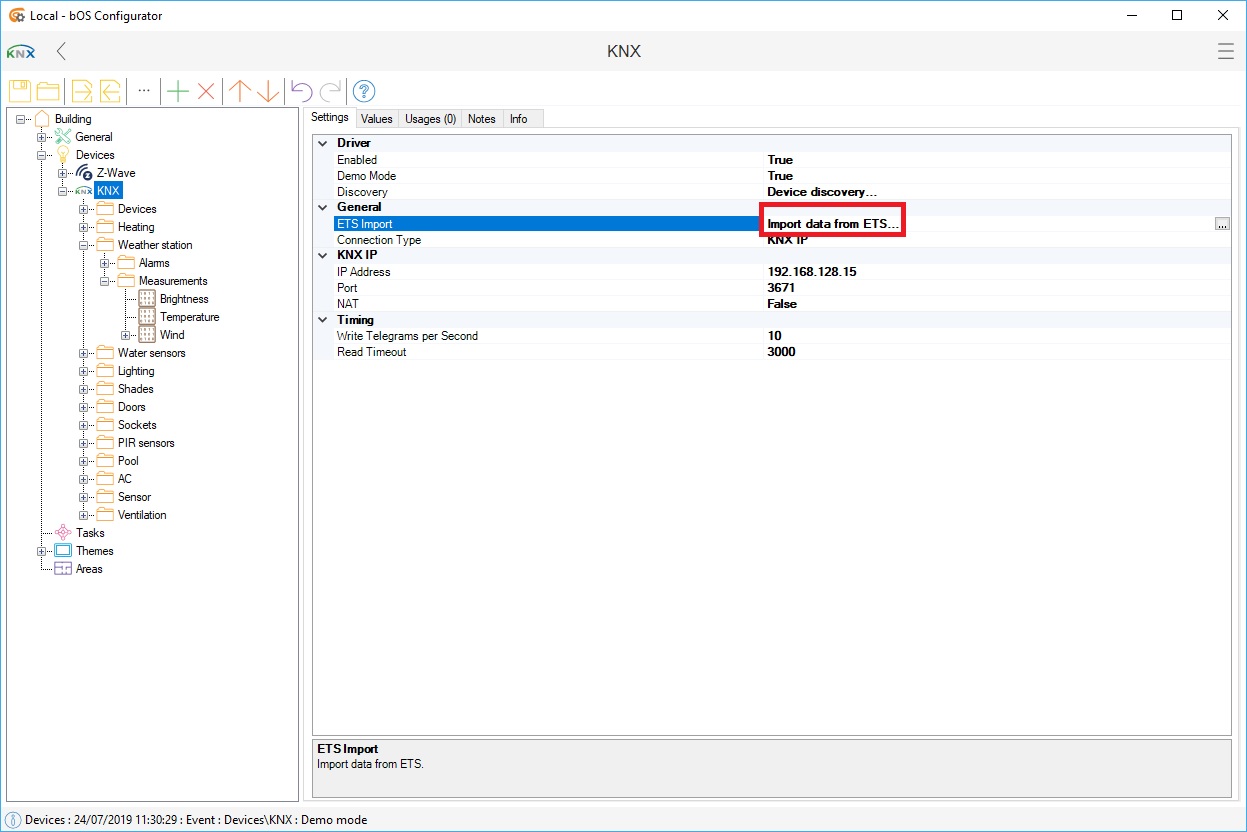
Task: Select the Doors folder
Action: (x=132, y=407)
